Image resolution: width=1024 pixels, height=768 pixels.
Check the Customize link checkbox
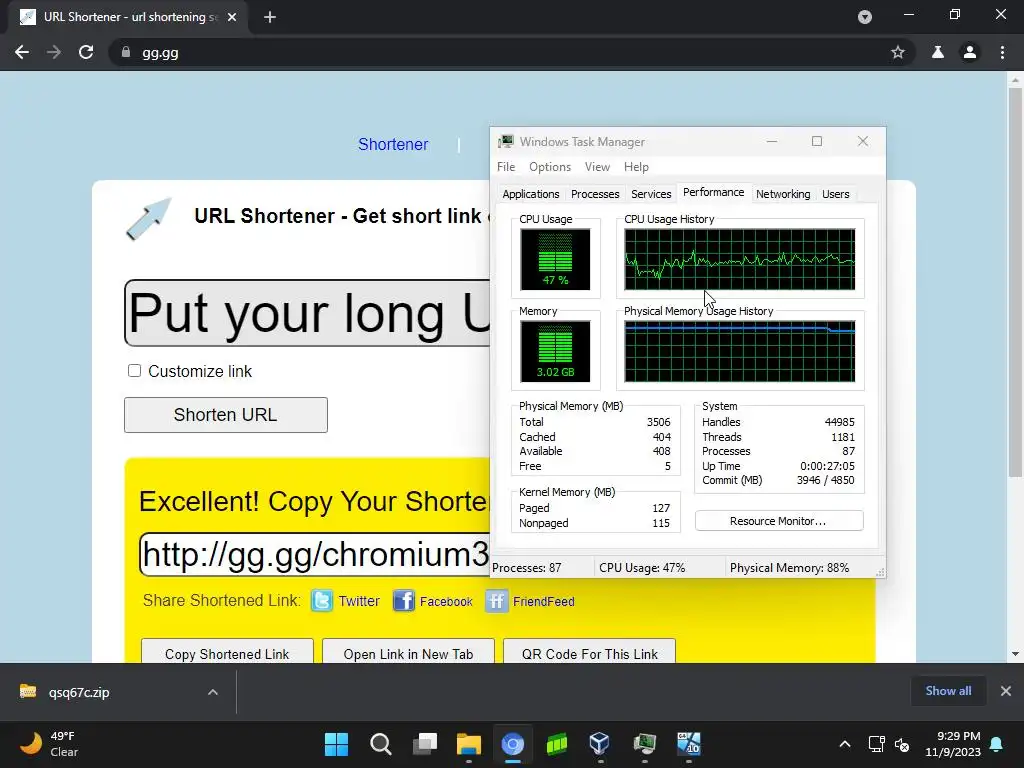coord(135,371)
